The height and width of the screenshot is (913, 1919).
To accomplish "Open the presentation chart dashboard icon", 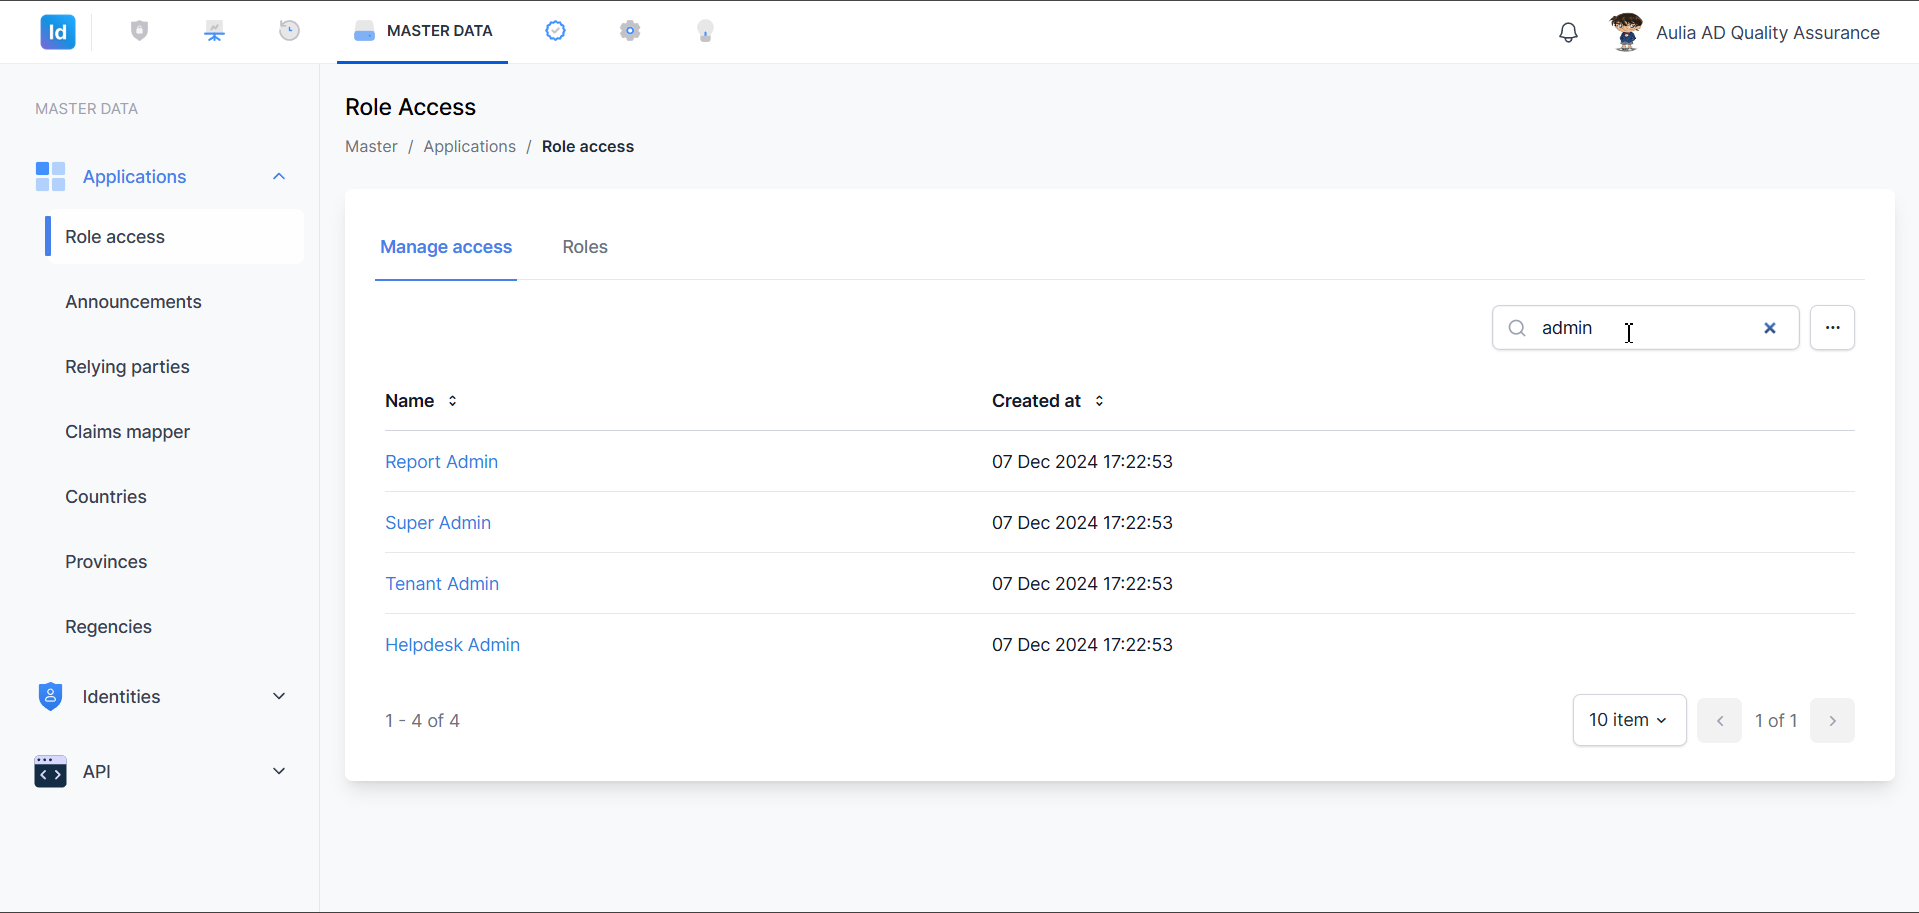I will 215,31.
